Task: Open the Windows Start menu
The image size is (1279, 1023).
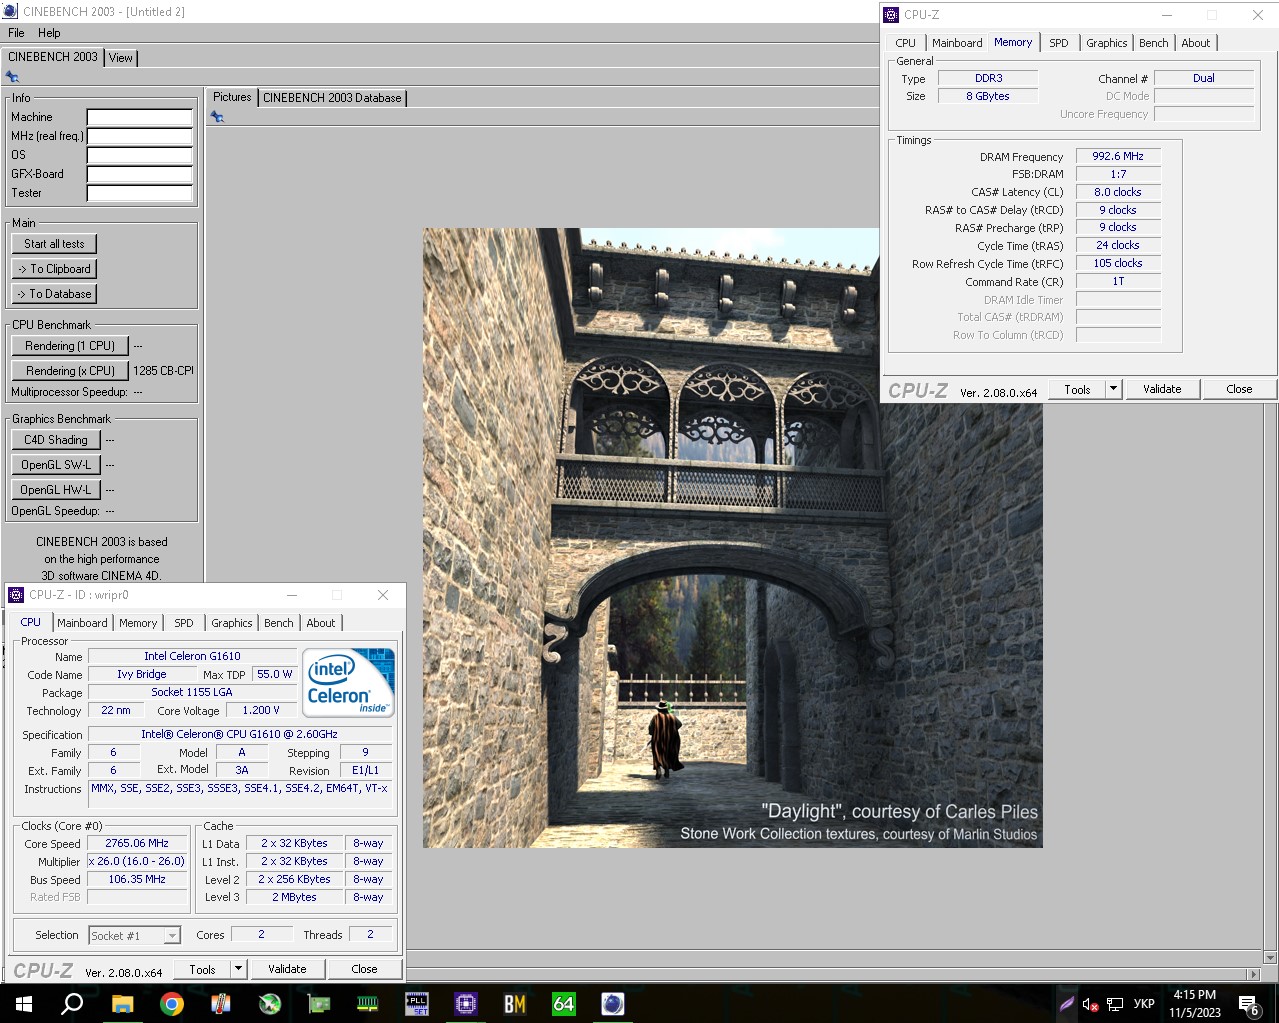Action: (x=24, y=1003)
